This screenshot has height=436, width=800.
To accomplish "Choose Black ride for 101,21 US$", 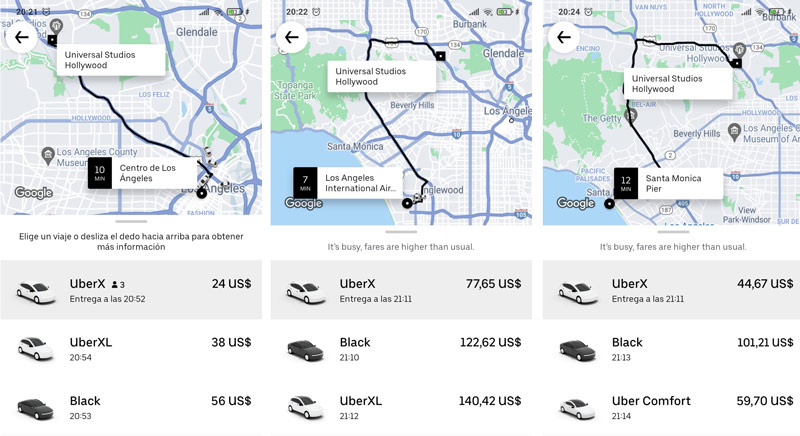I will coord(672,348).
